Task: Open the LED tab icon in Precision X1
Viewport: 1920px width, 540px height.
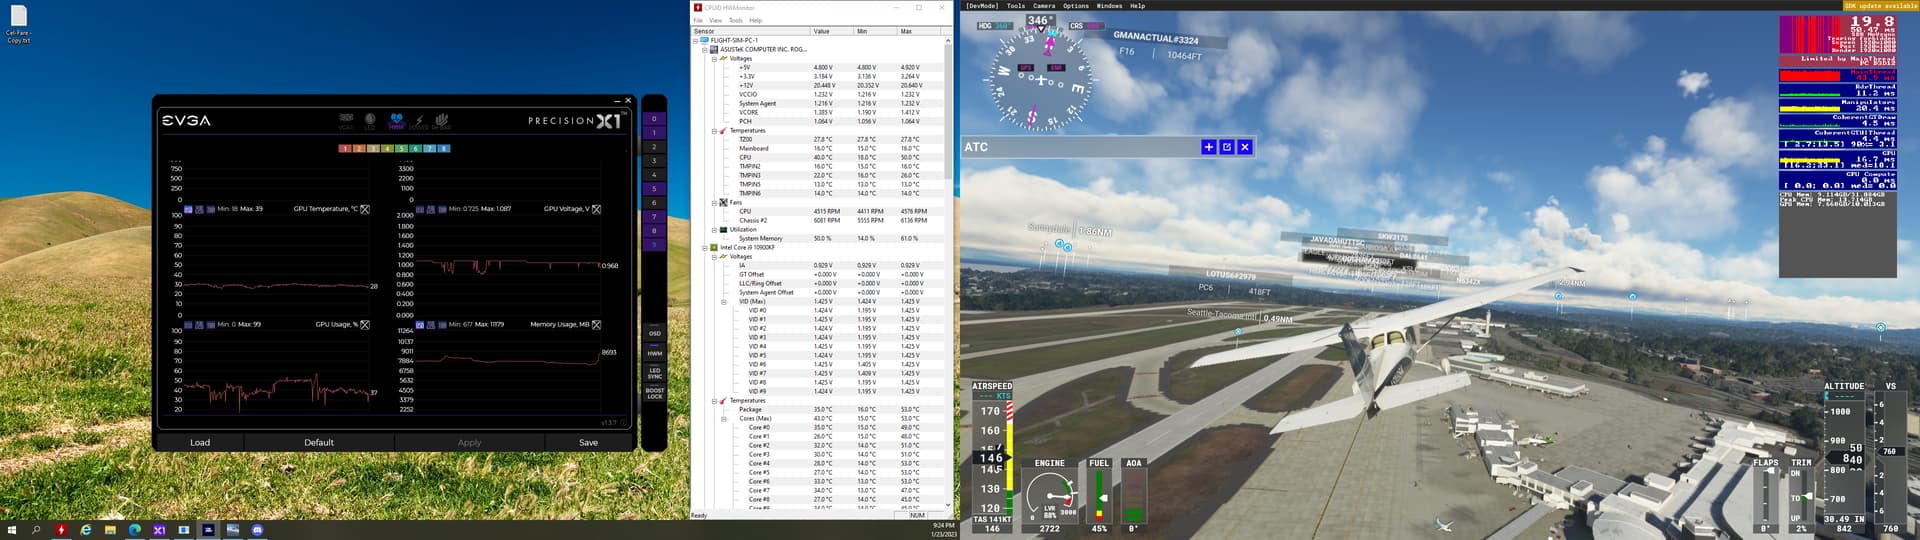Action: point(370,120)
